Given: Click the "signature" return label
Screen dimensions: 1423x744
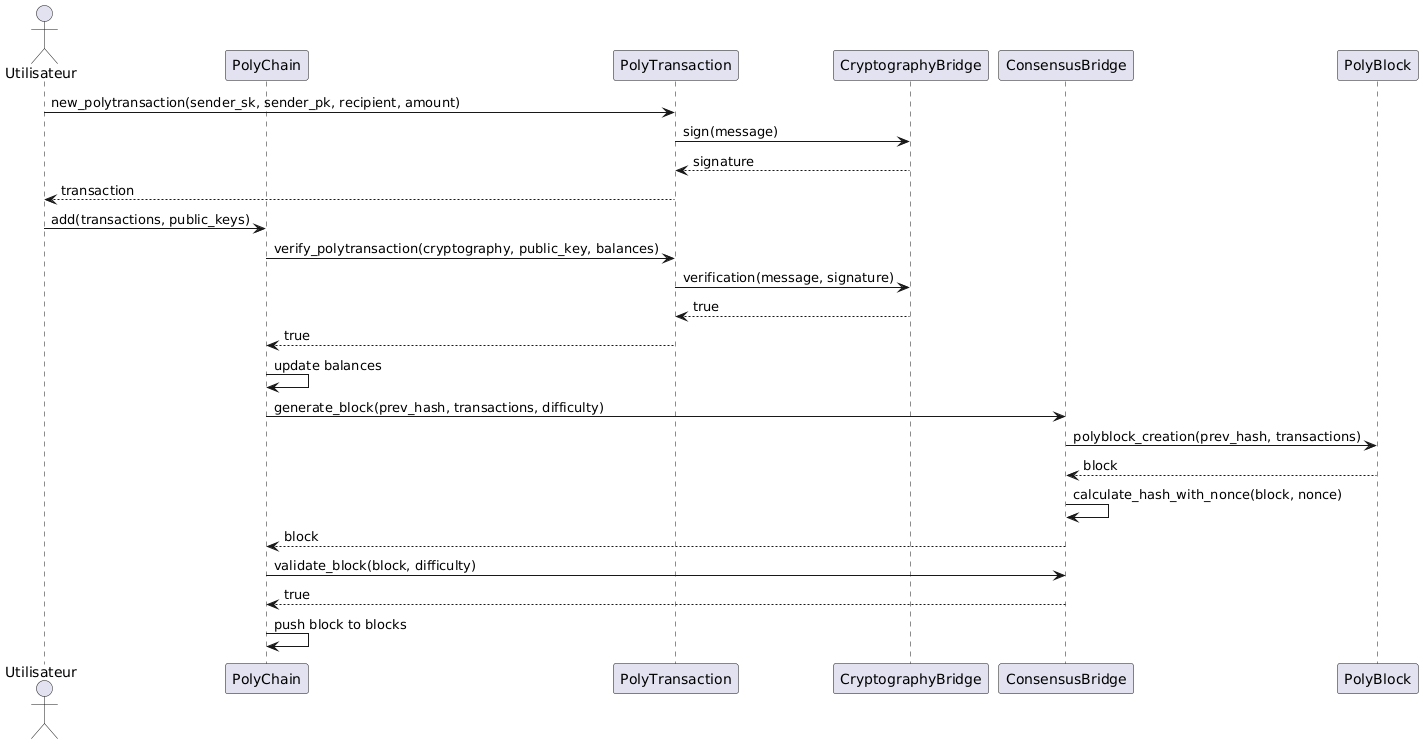Looking at the screenshot, I should (723, 162).
